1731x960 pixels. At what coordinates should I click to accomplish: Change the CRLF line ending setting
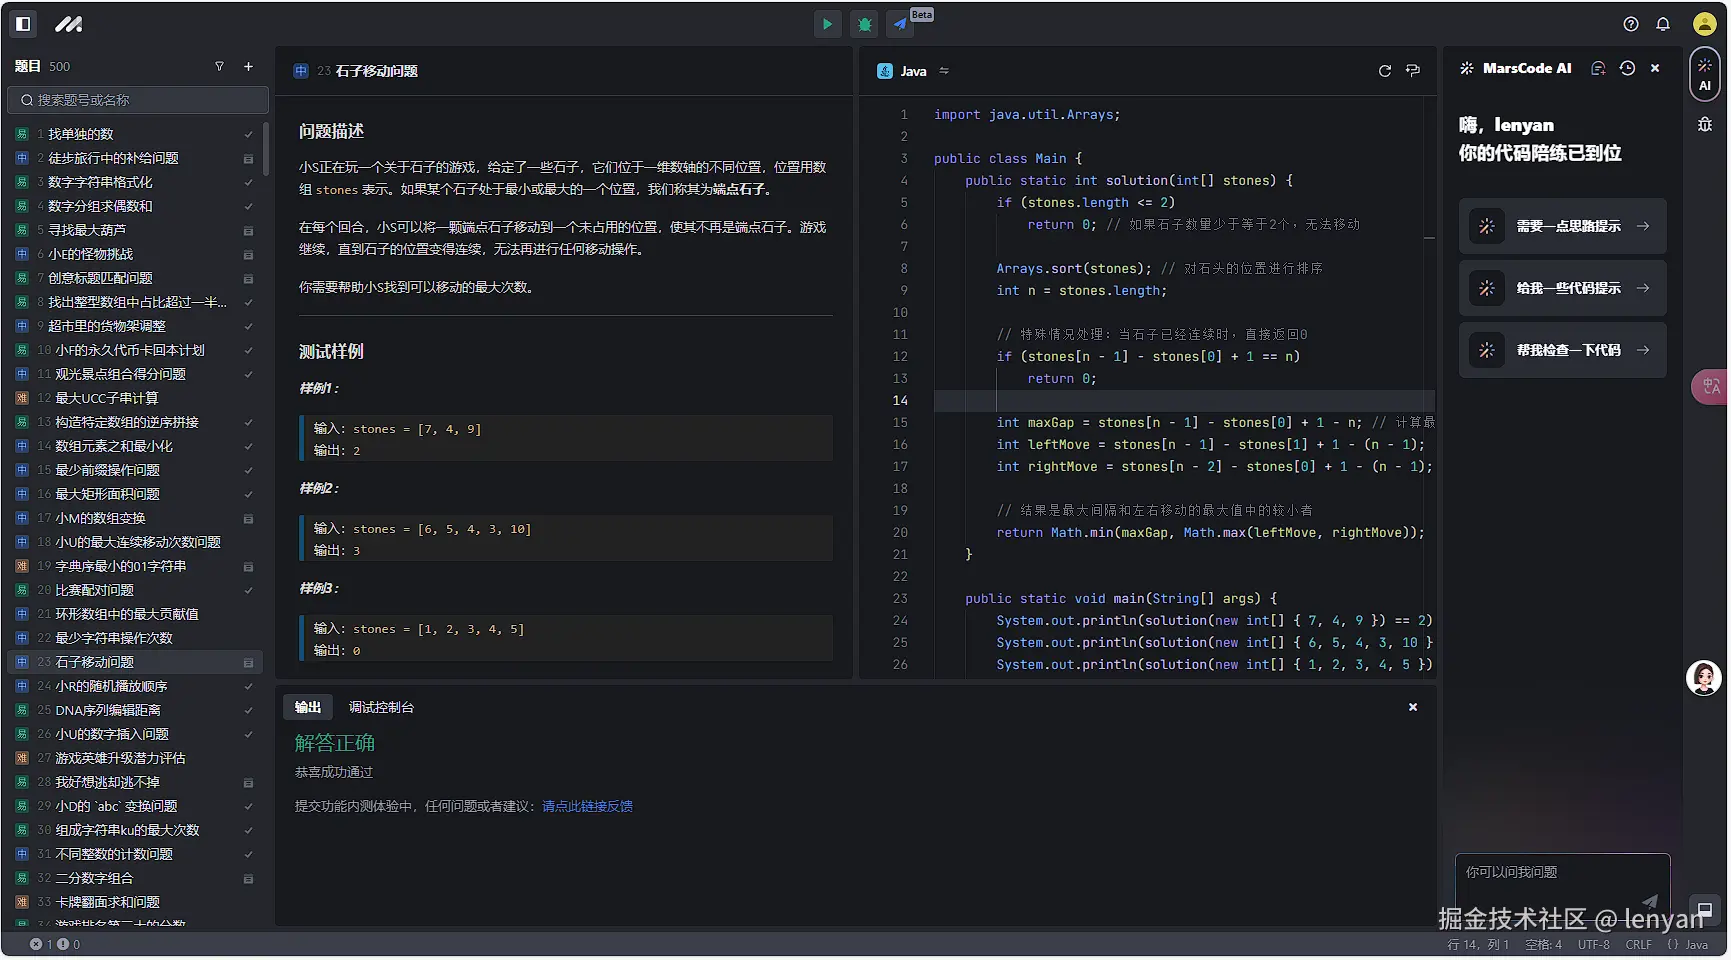point(1638,945)
